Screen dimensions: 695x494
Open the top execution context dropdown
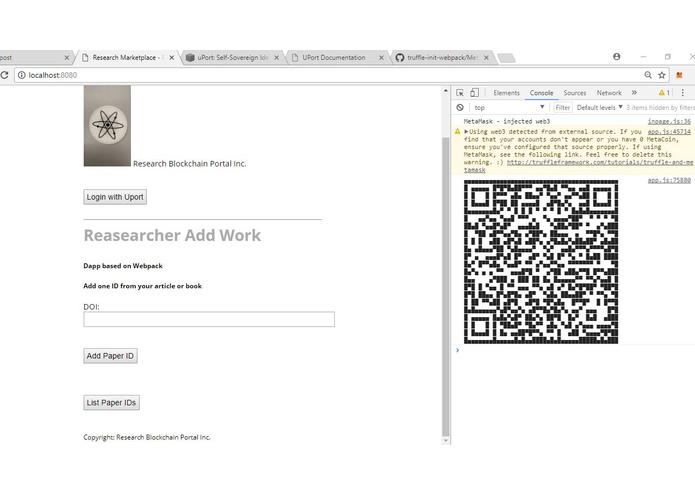[509, 107]
